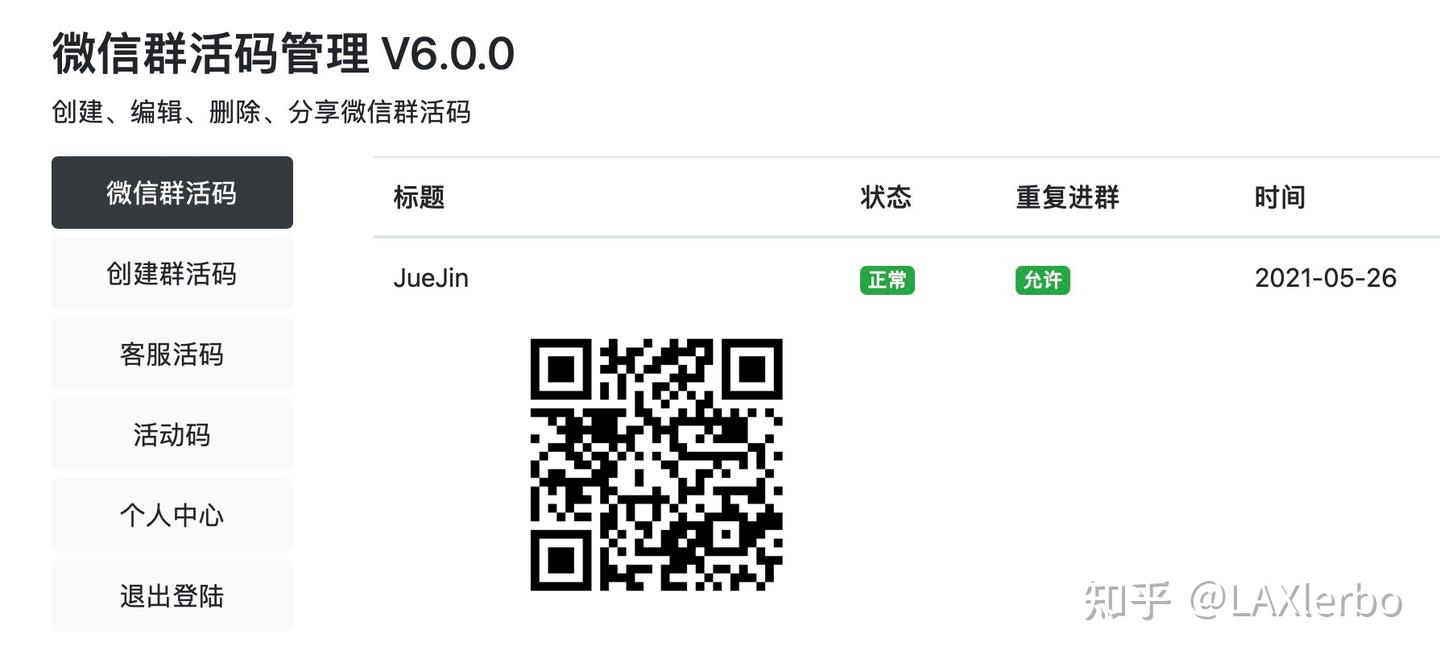Click the green 允许 badge
Image resolution: width=1440 pixels, height=659 pixels.
[1043, 280]
